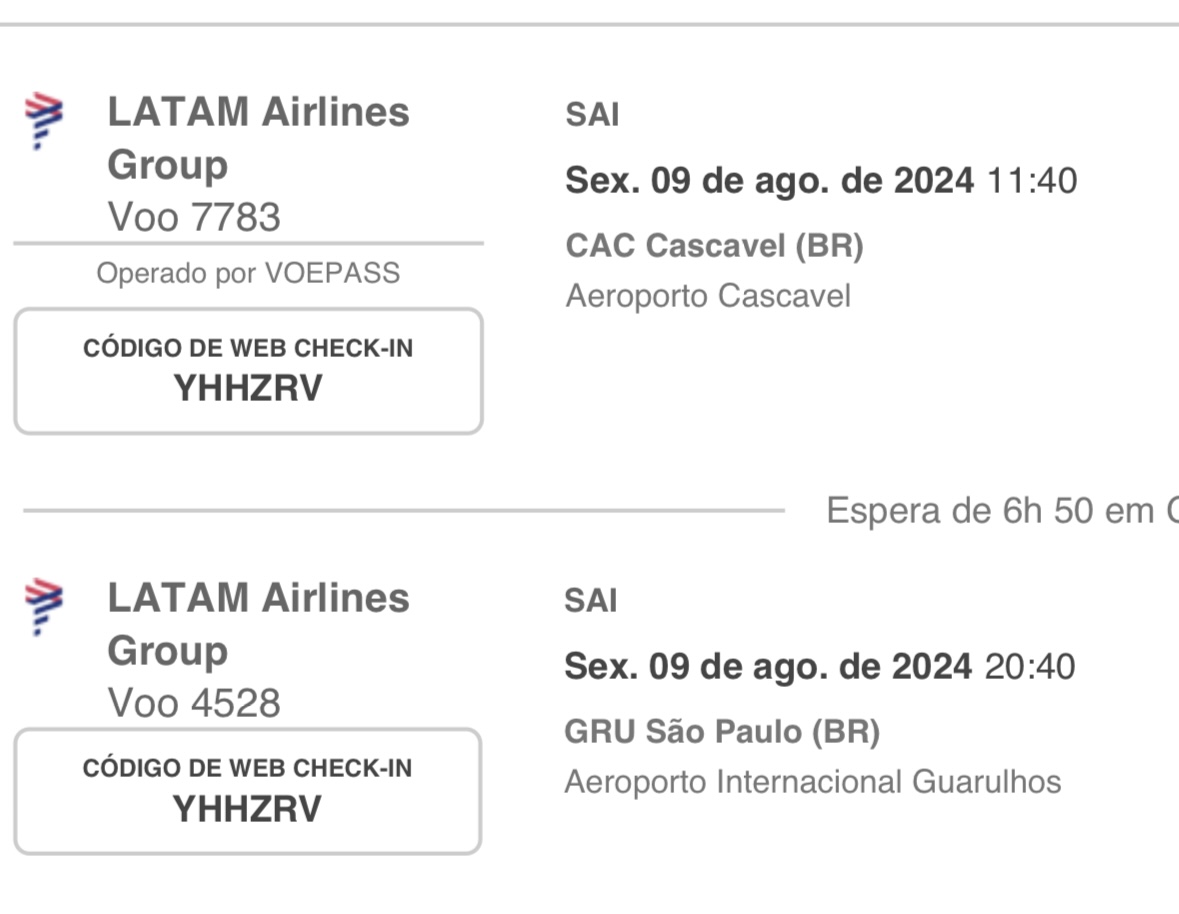The image size is (1179, 914).
Task: Click the first 'SAI' departure label
Action: point(593,115)
